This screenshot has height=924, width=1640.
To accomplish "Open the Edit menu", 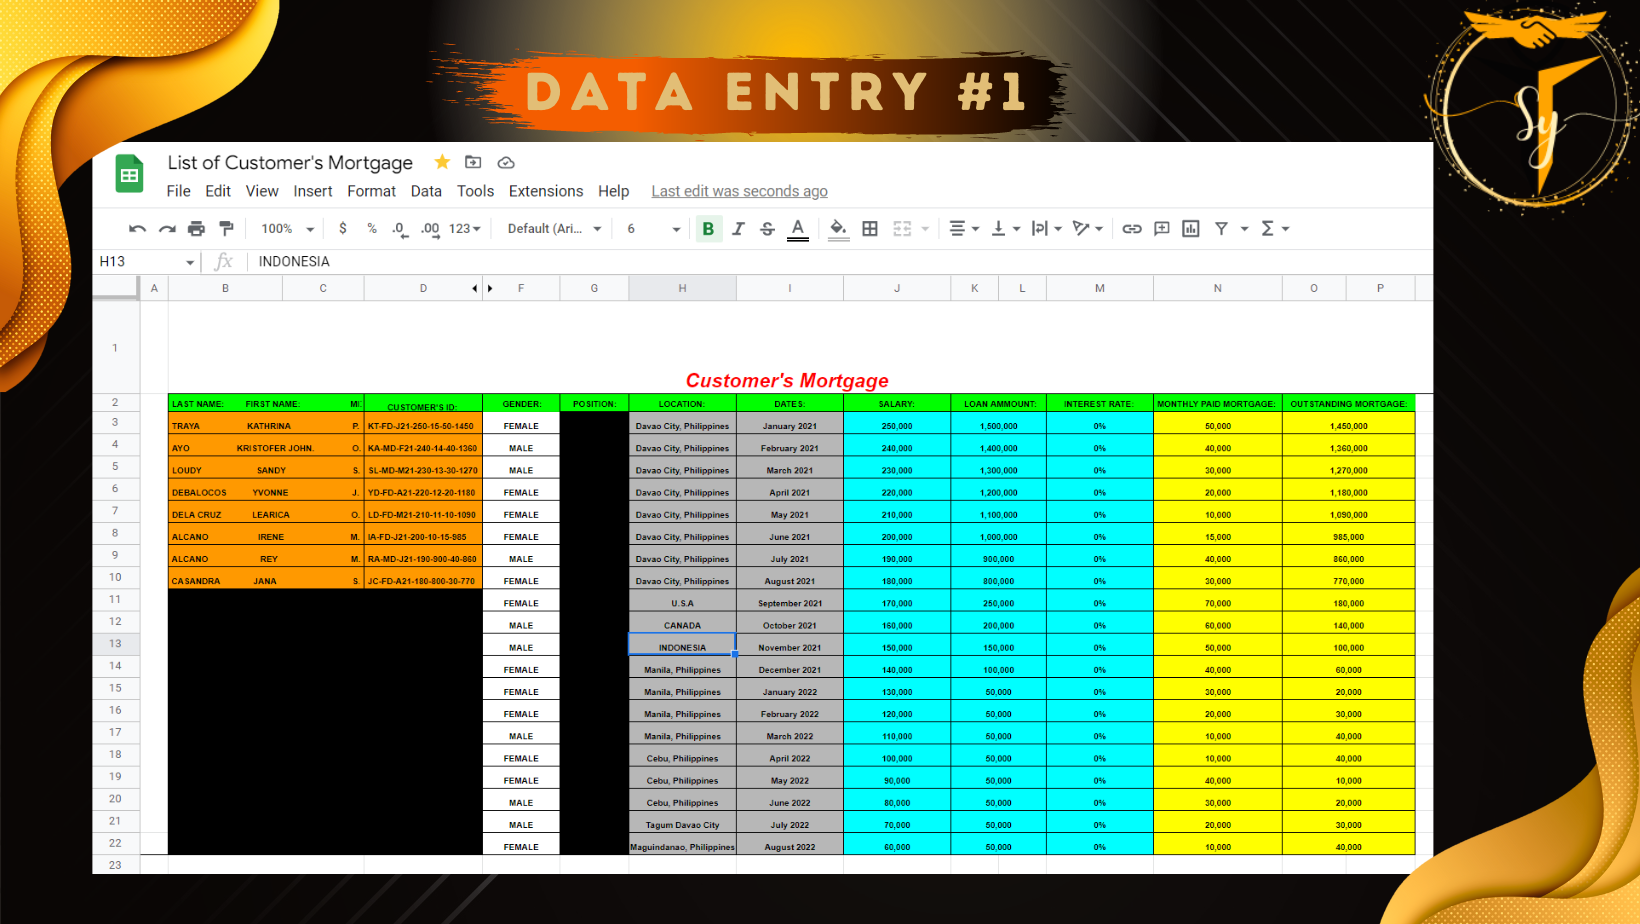I will [218, 191].
